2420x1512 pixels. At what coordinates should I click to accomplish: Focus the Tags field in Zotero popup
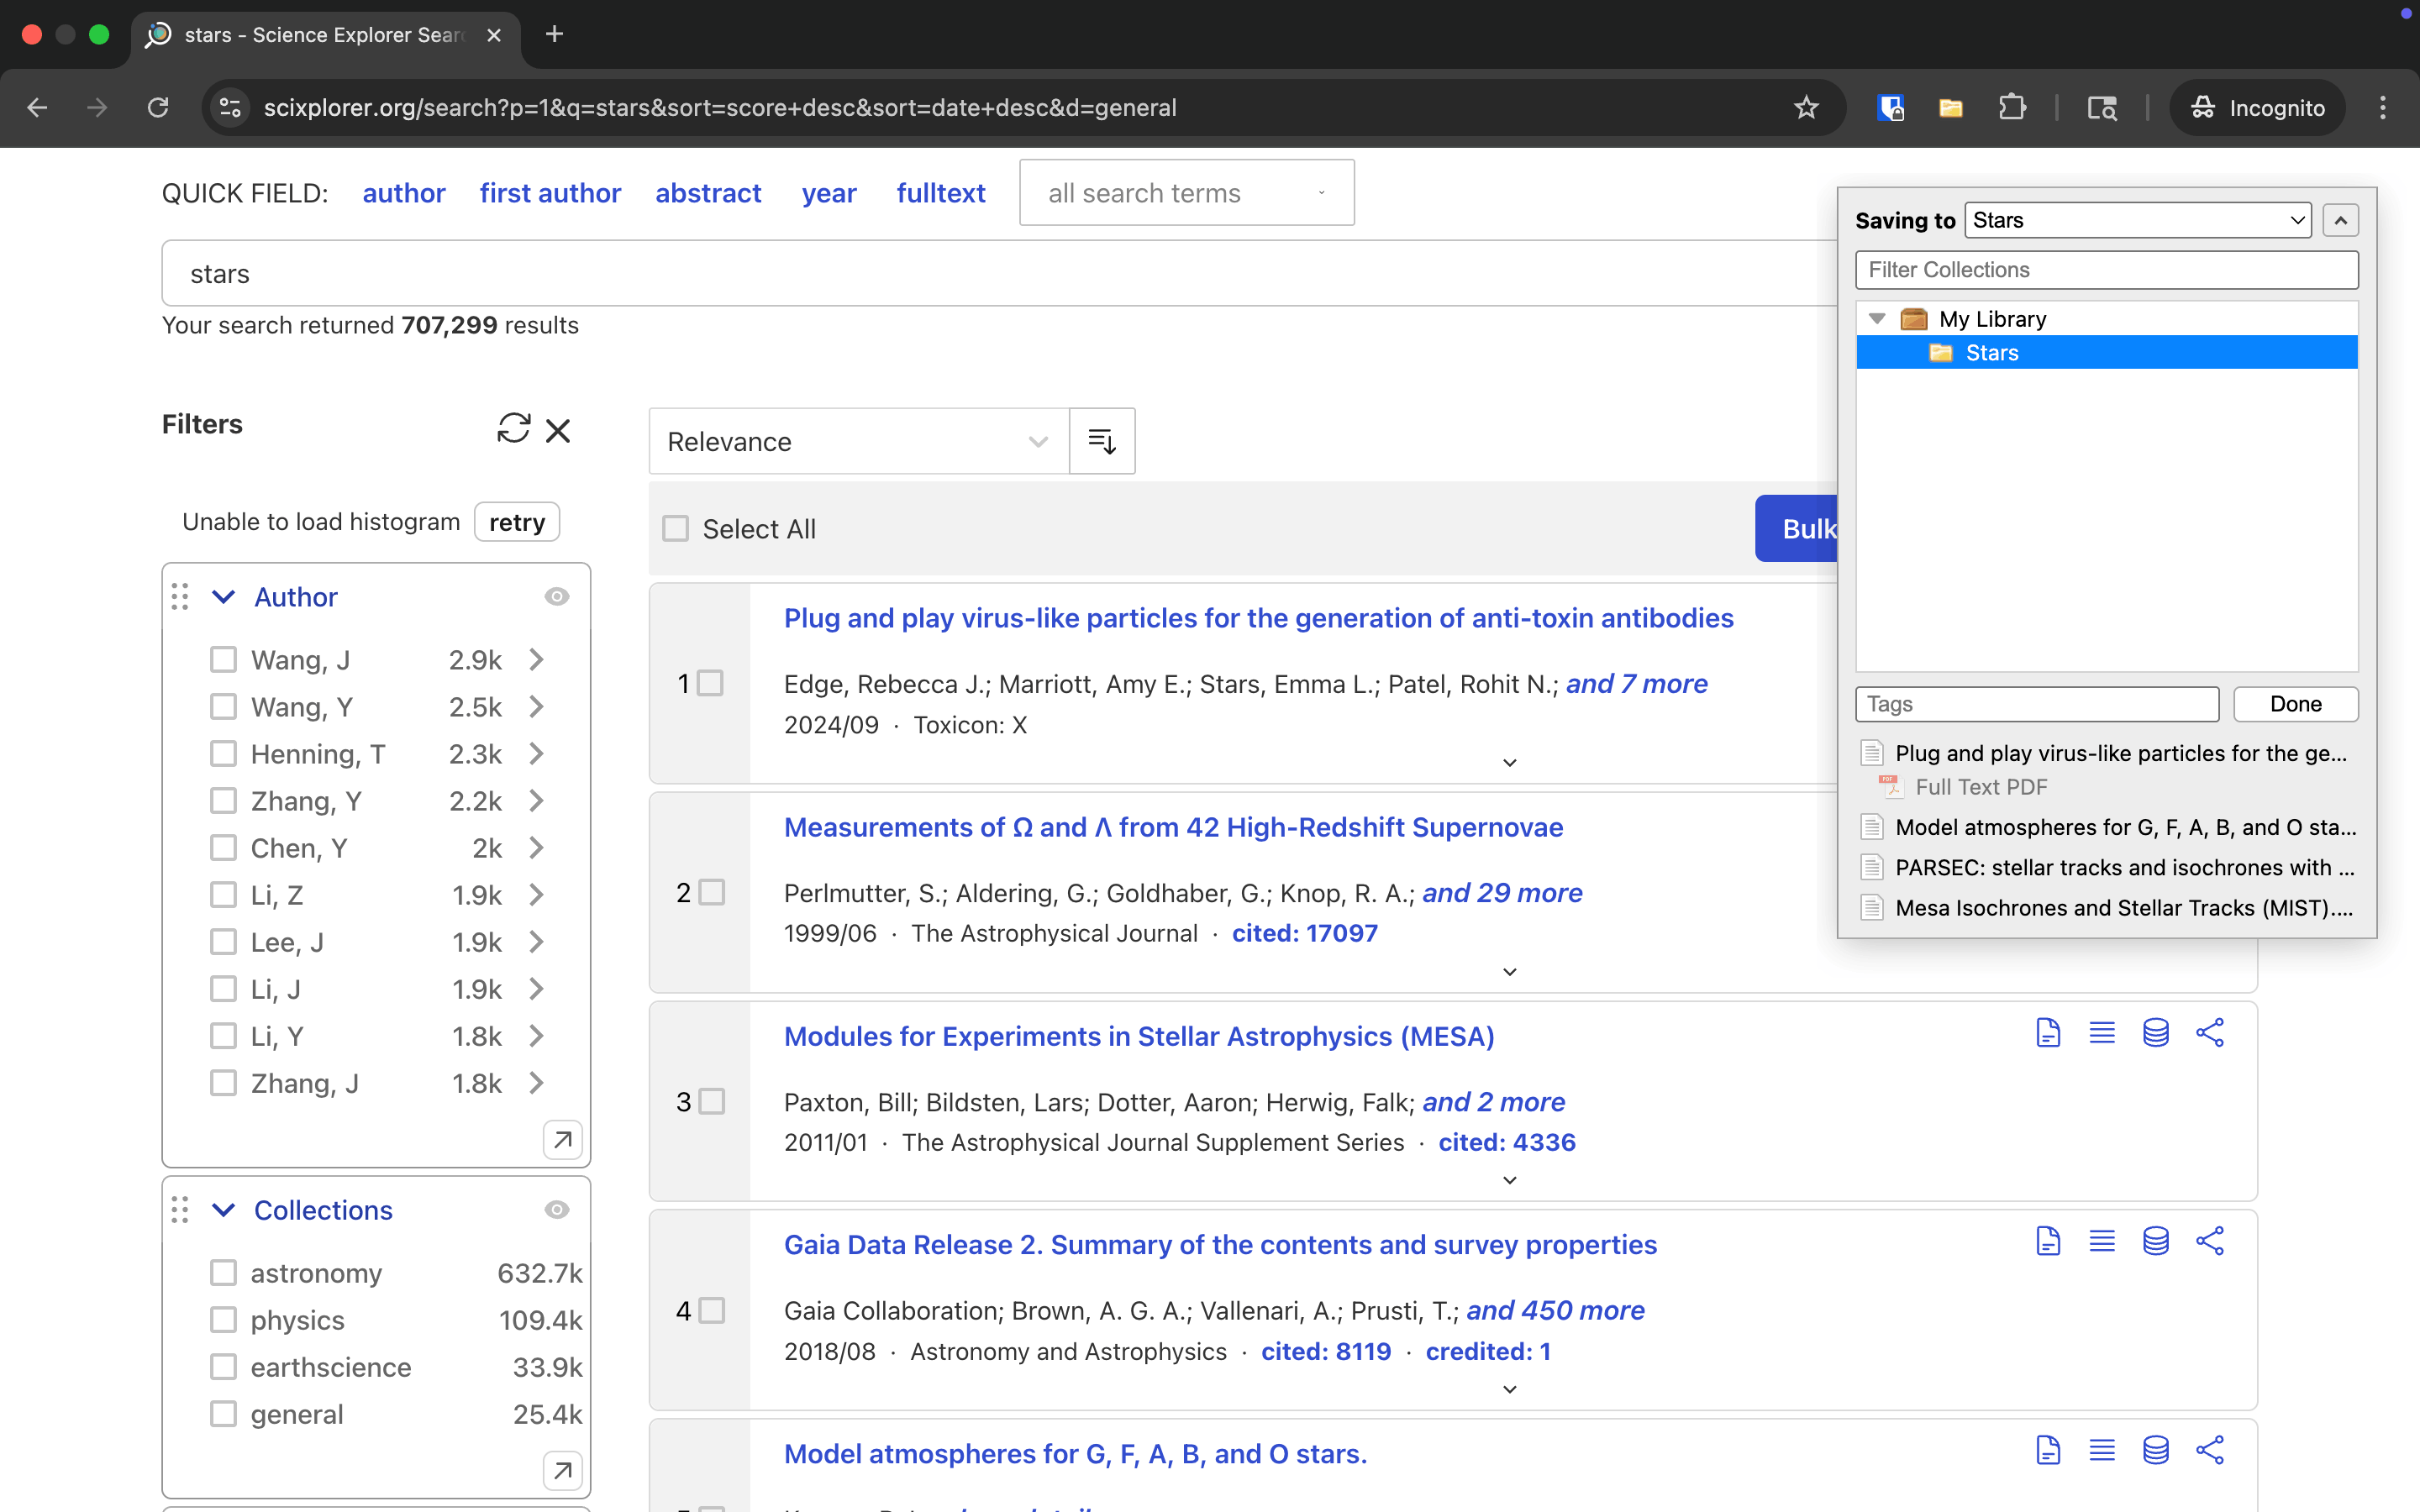2037,704
